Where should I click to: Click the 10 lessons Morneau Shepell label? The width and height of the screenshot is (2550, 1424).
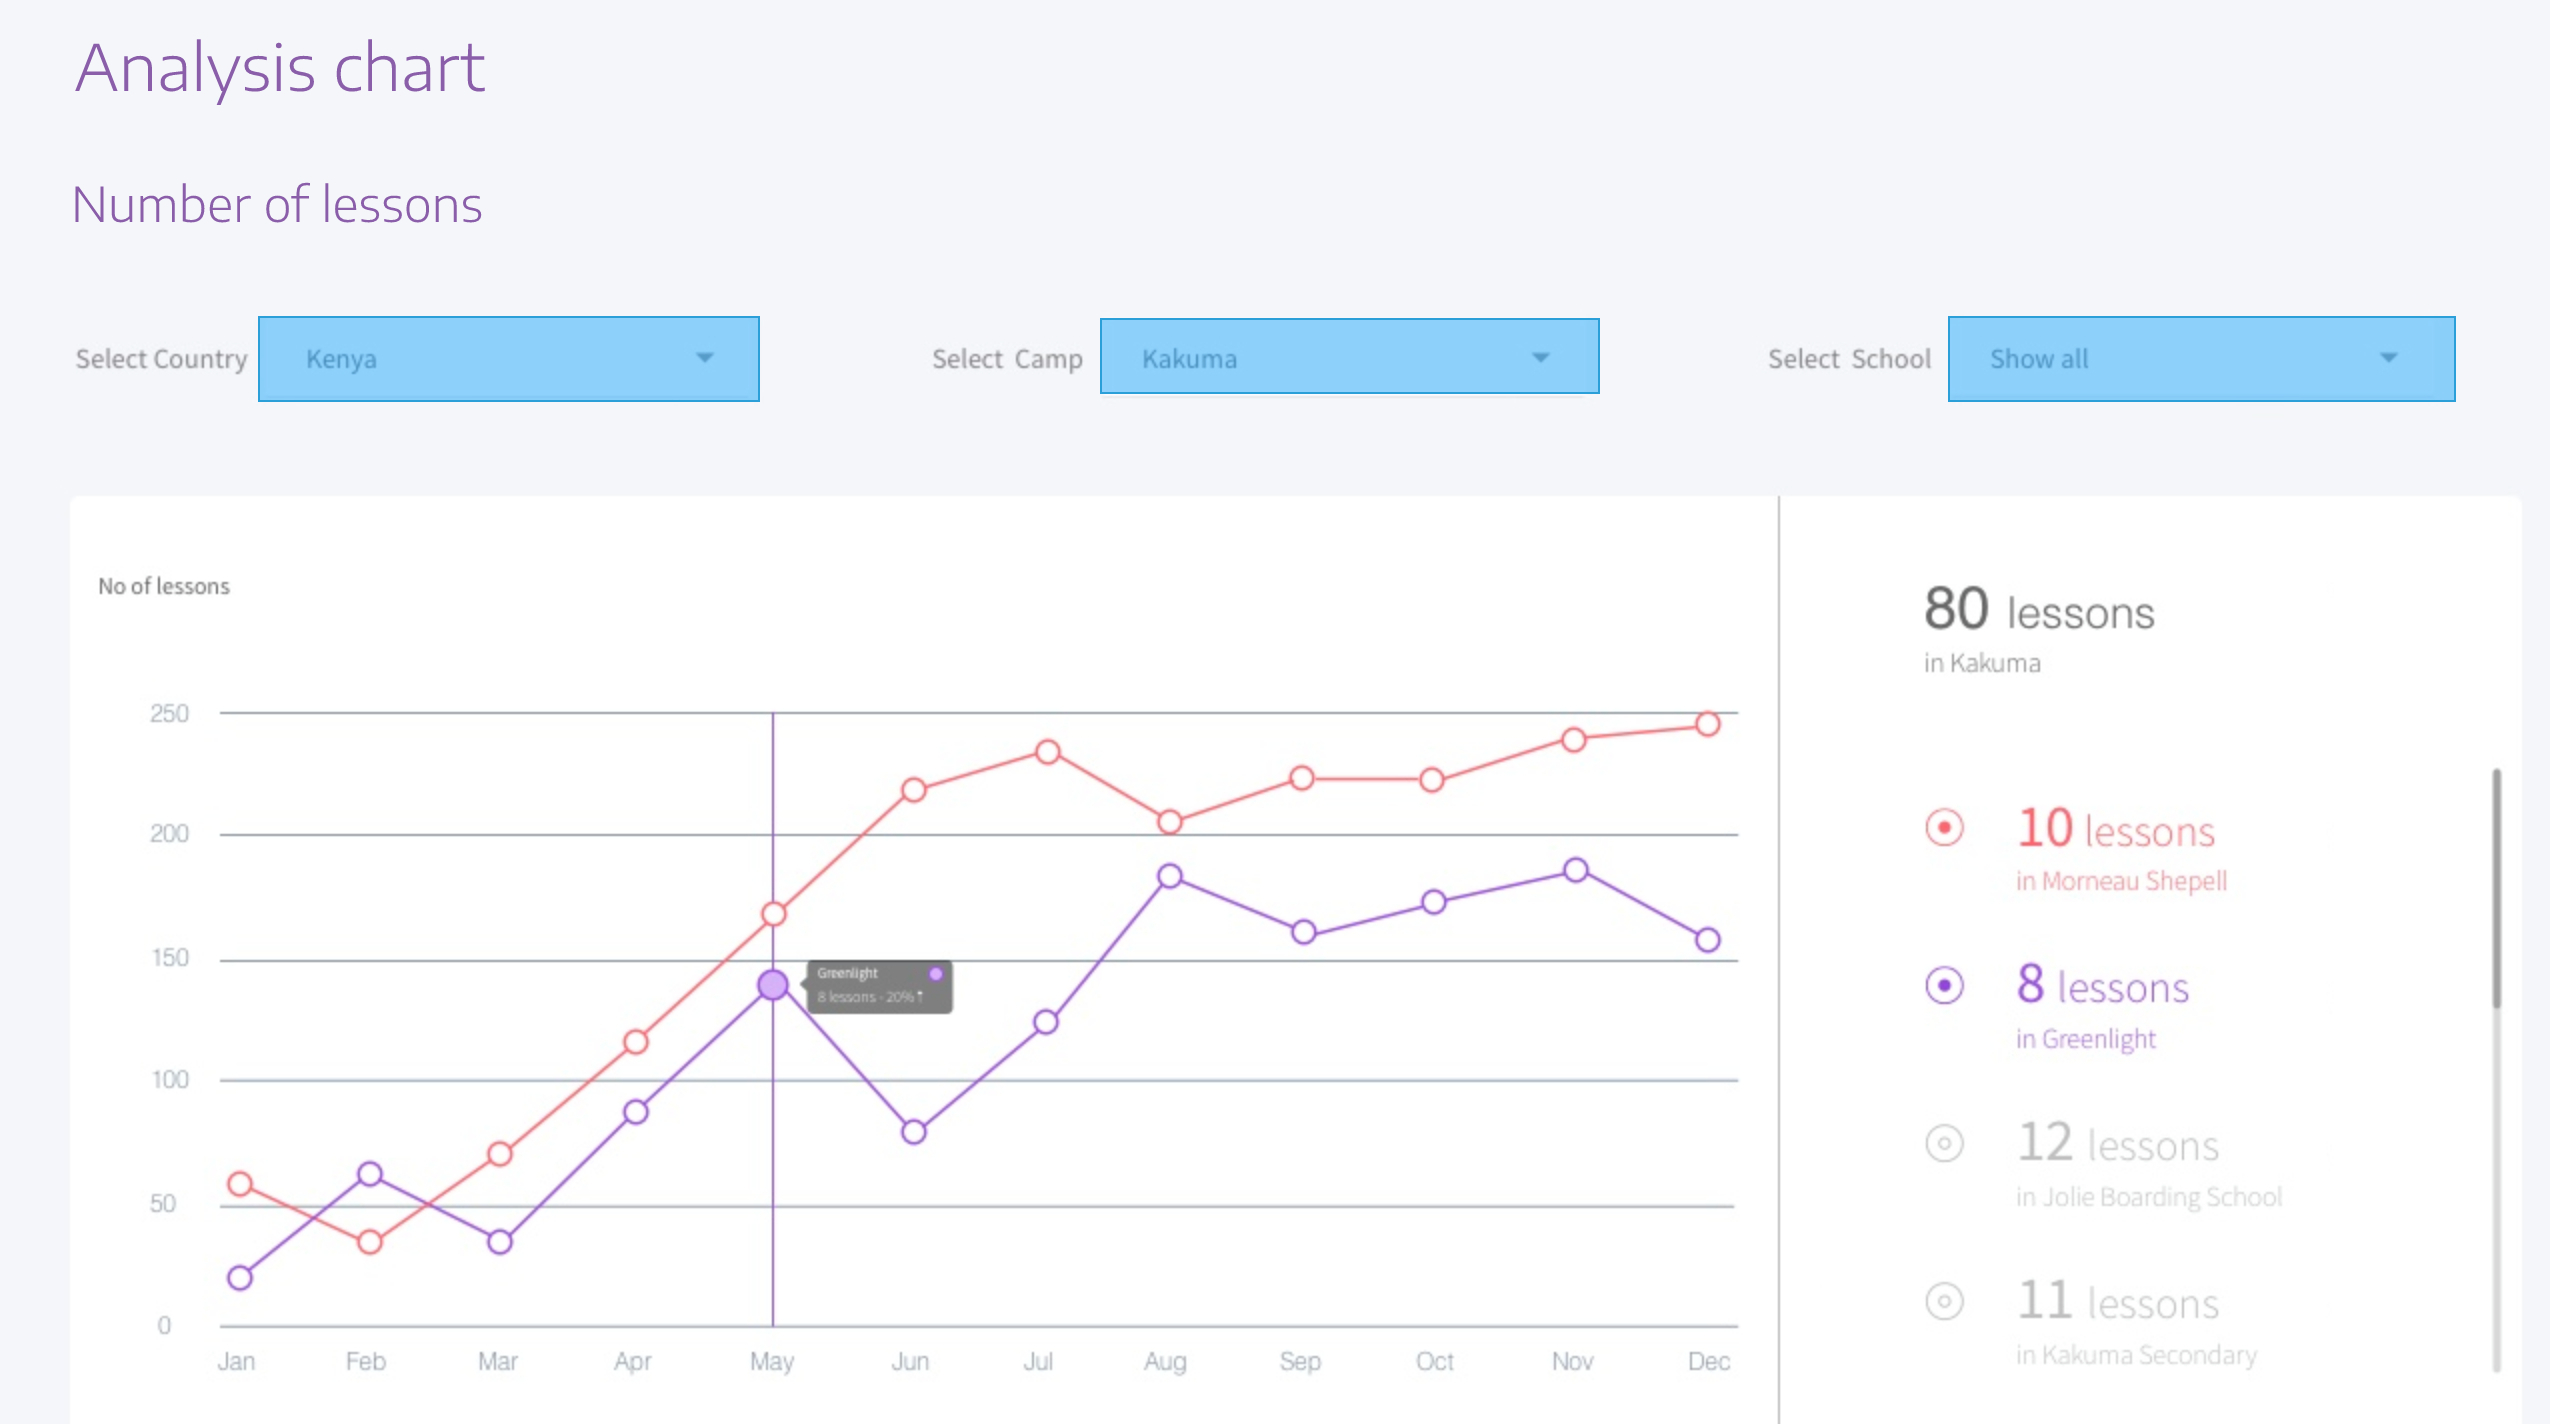(x=2115, y=830)
